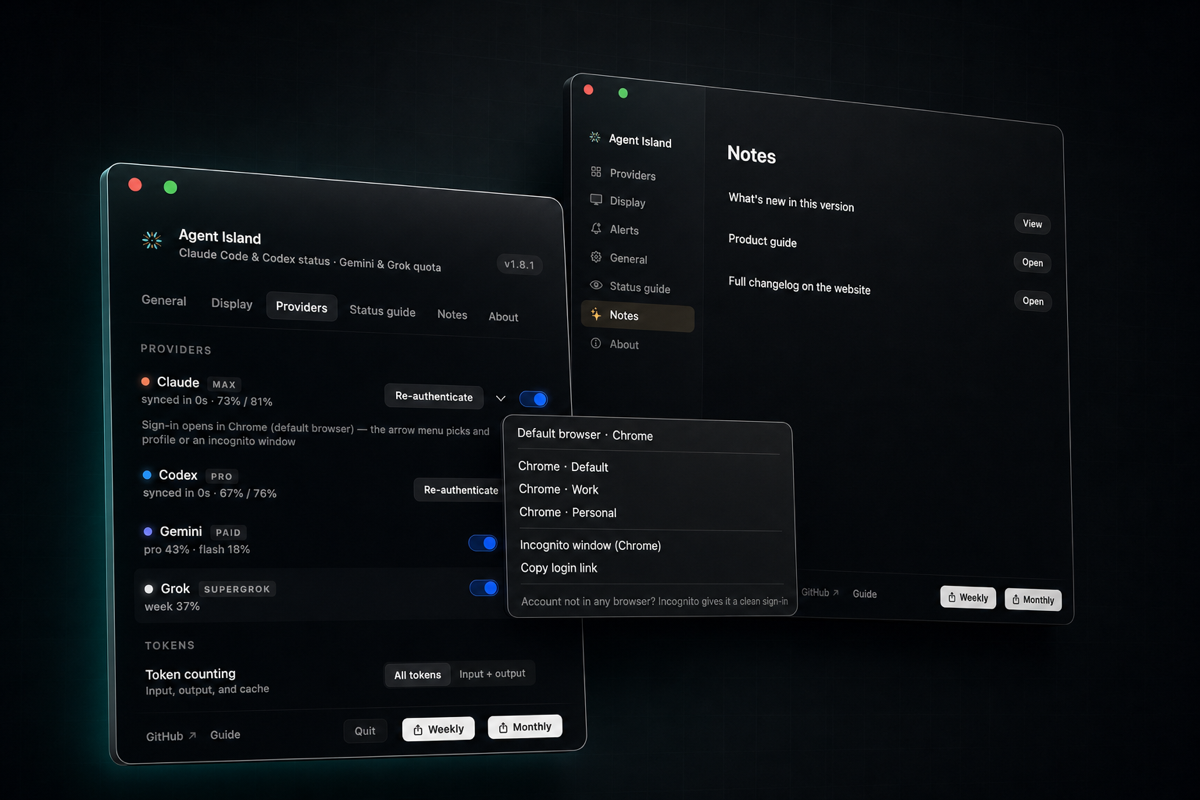Choose Input + output counting option
Viewport: 1200px width, 800px height.
coord(492,674)
